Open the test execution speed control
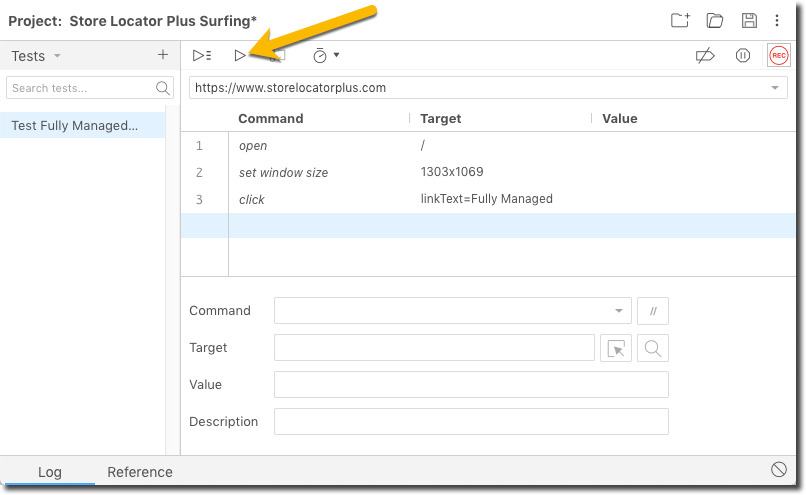Screen dimensions: 806x495 pos(325,56)
